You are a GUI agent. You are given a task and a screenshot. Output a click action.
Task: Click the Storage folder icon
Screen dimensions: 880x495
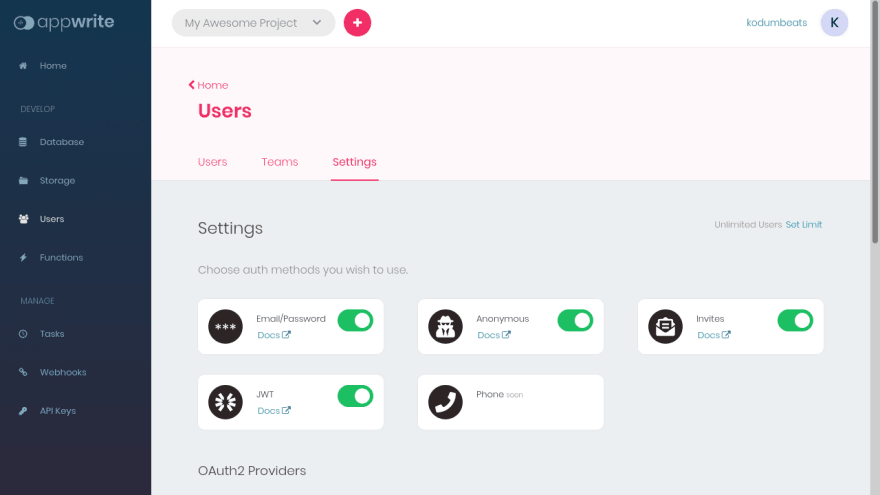coord(23,181)
